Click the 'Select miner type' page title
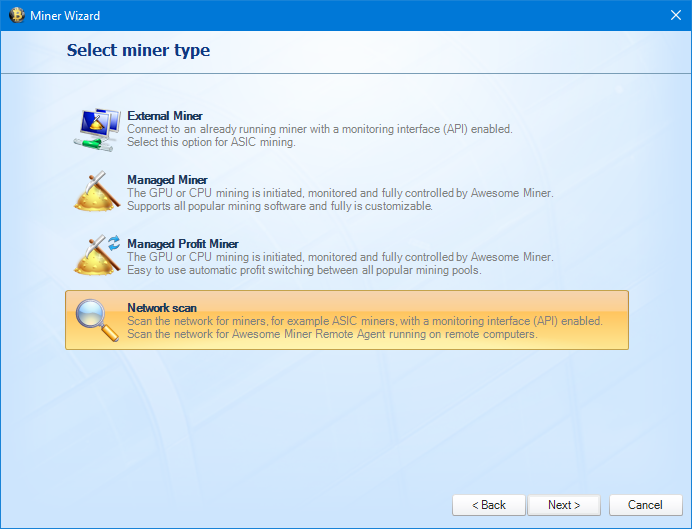 (x=138, y=50)
